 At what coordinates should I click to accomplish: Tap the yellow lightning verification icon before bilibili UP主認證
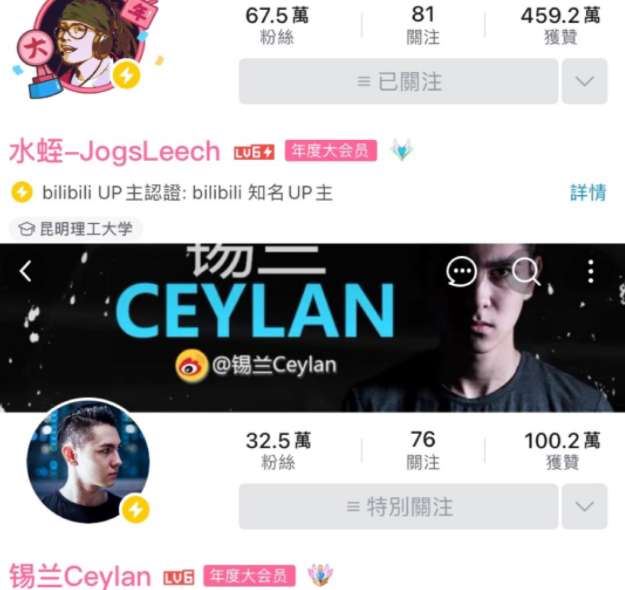point(22,192)
